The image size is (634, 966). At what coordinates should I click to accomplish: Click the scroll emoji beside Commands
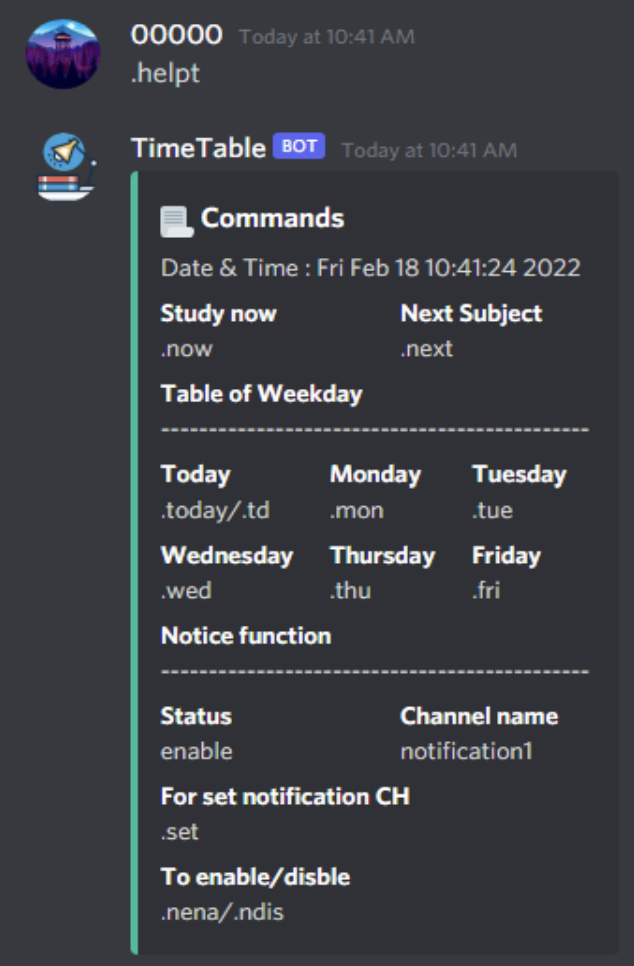(x=171, y=215)
